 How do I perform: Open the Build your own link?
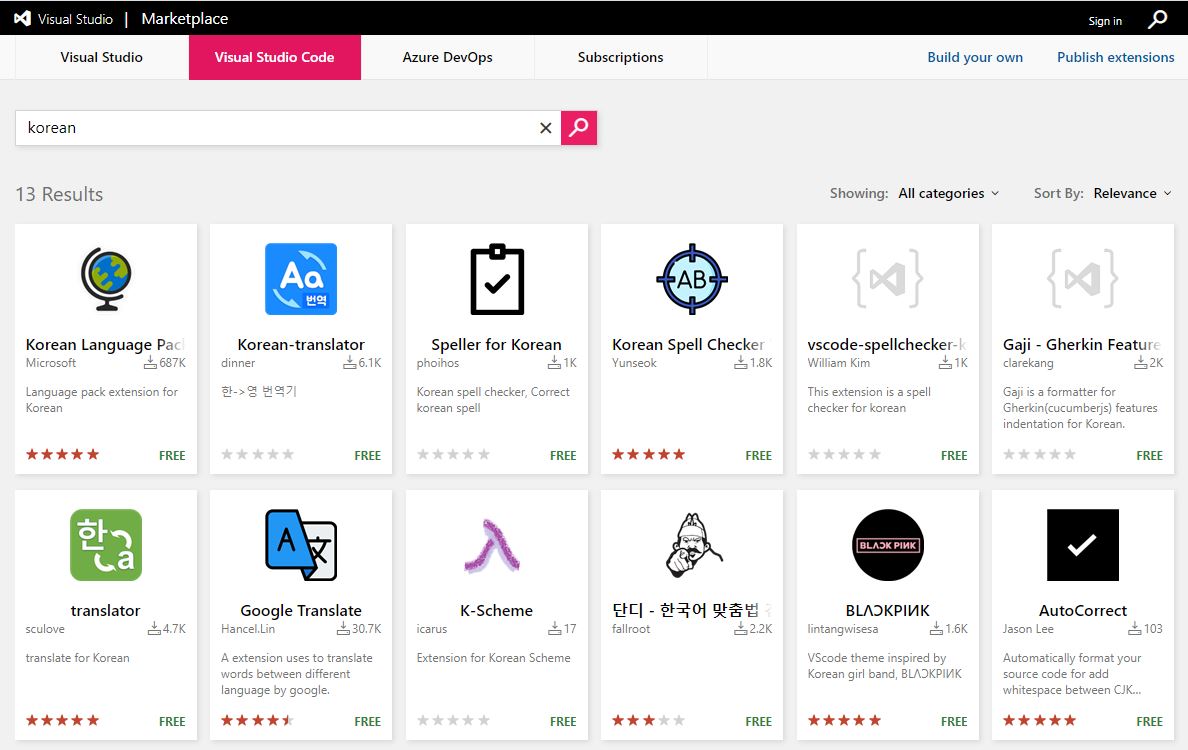[x=975, y=57]
